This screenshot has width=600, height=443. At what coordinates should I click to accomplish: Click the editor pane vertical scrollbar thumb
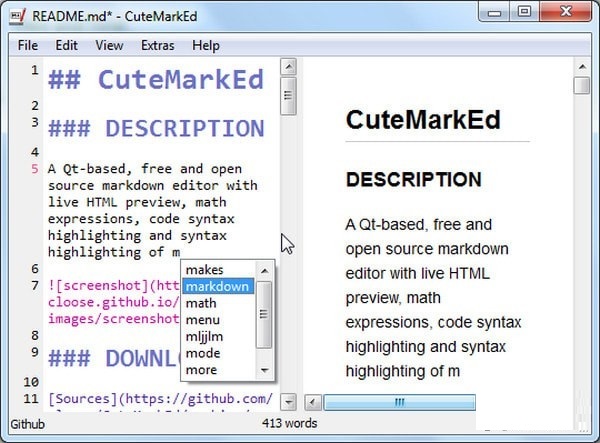pyautogui.click(x=289, y=96)
